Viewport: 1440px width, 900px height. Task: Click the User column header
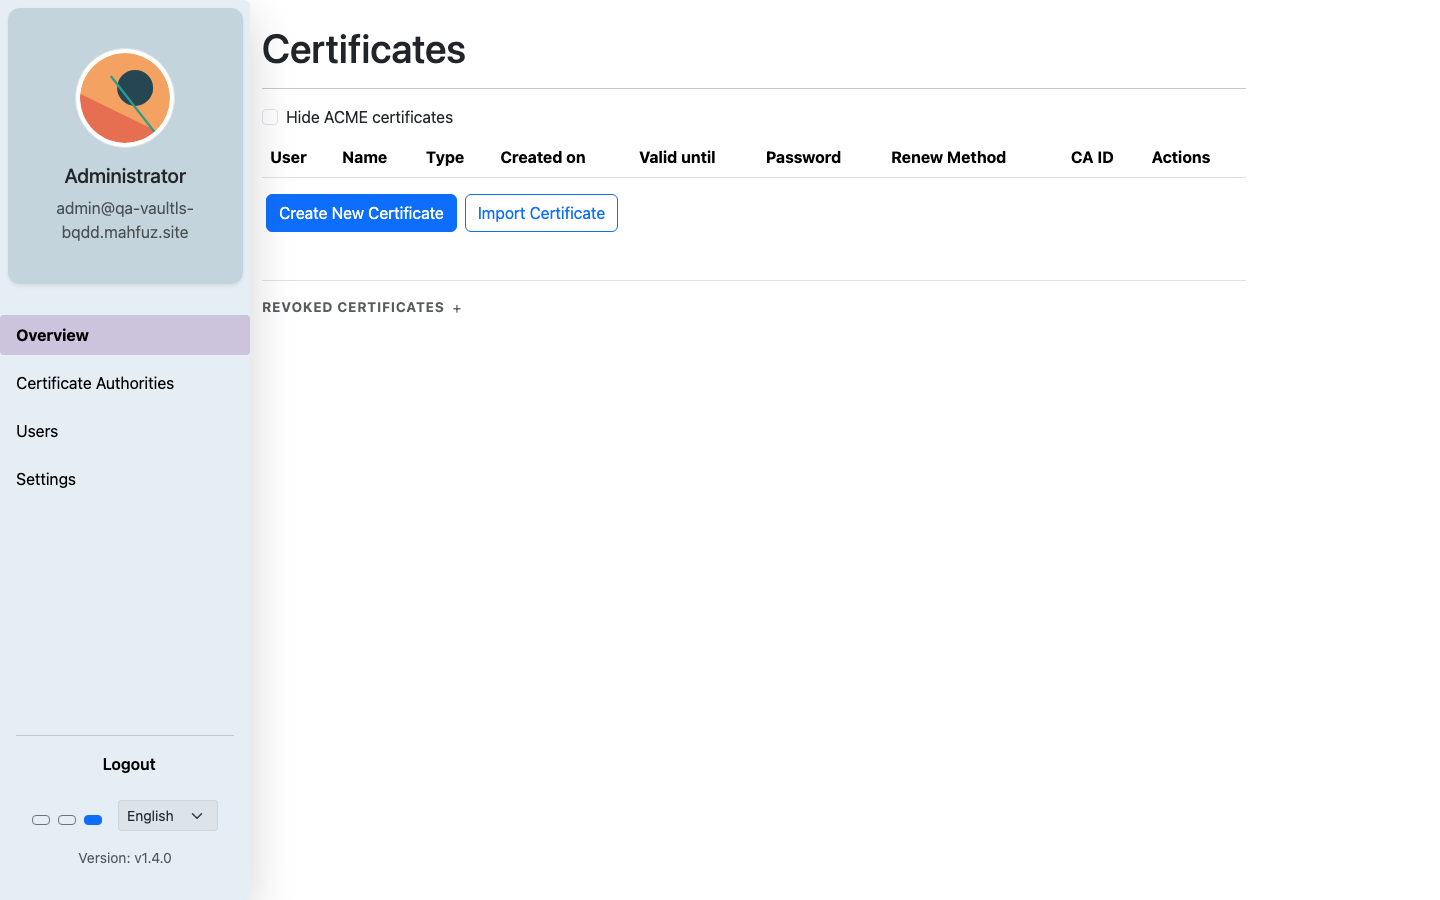tap(288, 157)
